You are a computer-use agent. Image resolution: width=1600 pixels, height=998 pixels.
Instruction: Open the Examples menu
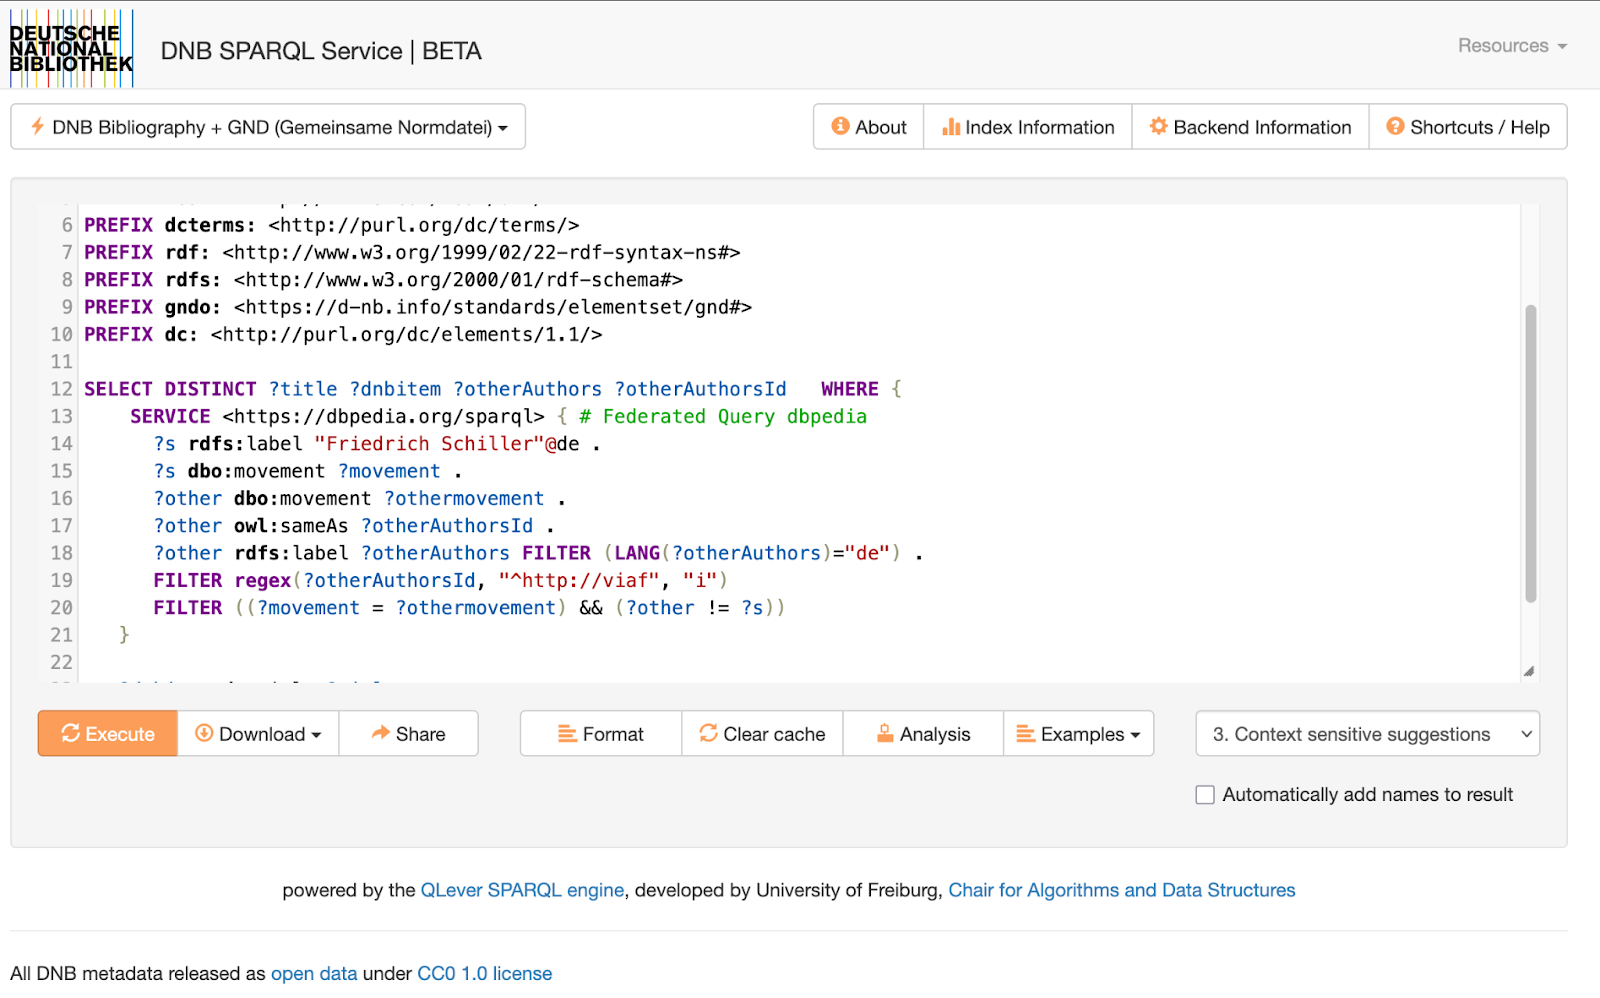[1078, 734]
